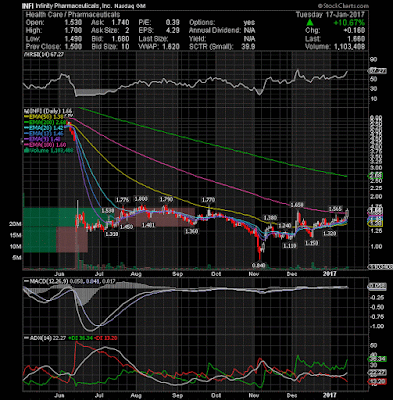Click the 1.775 price peak label

point(122,200)
